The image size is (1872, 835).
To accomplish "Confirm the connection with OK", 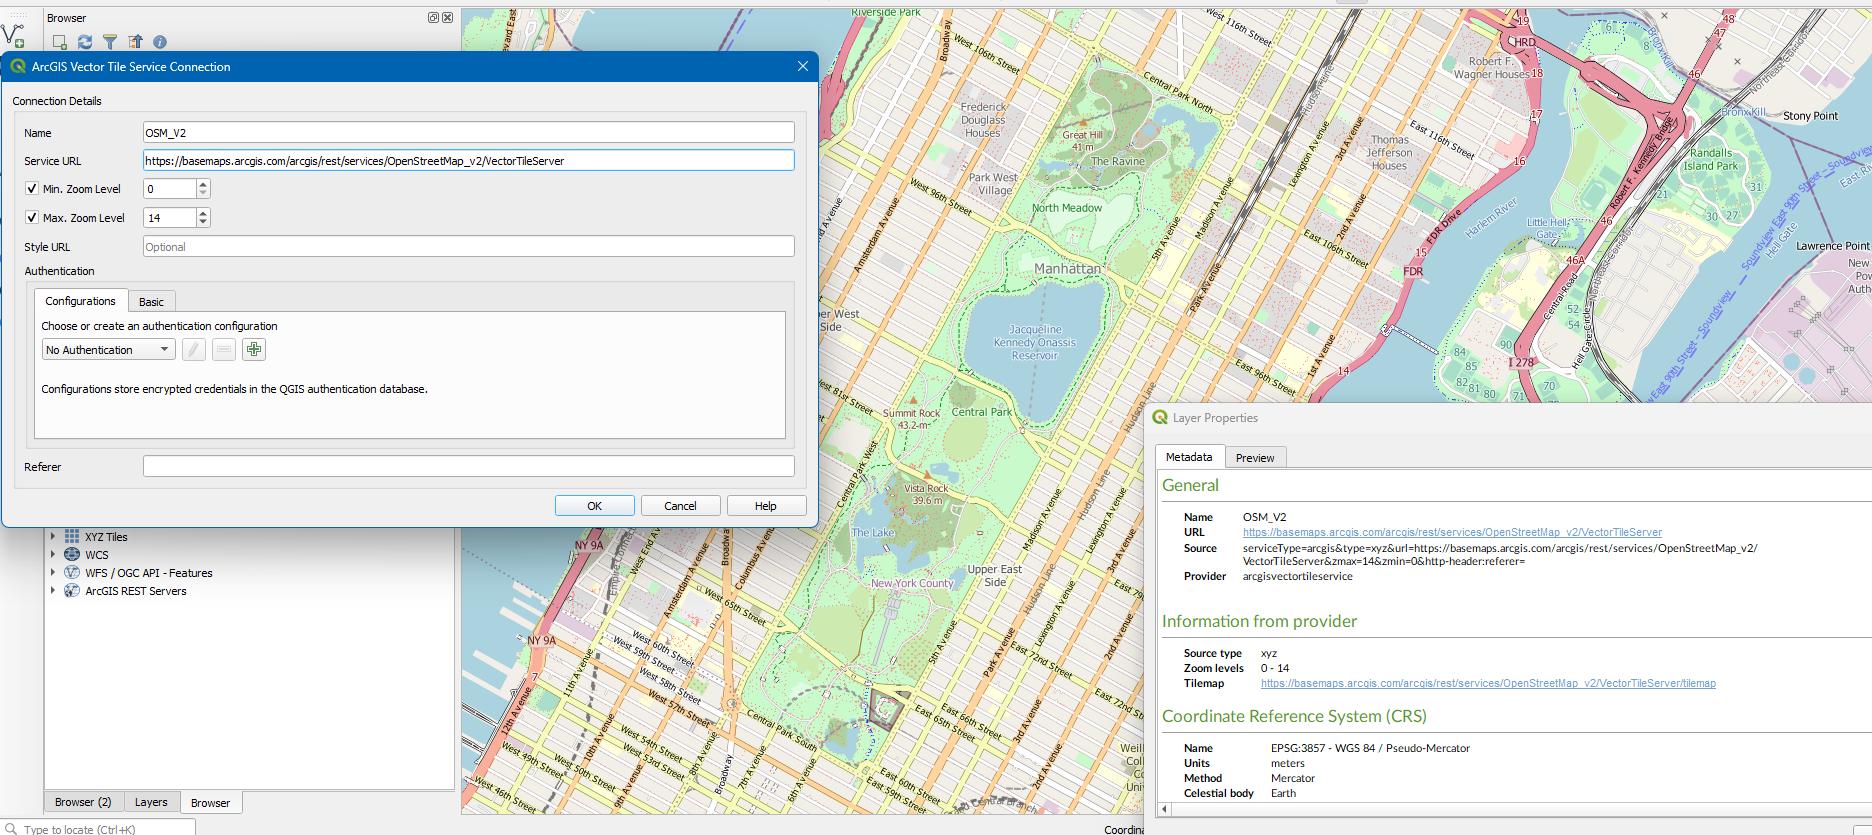I will [x=594, y=506].
